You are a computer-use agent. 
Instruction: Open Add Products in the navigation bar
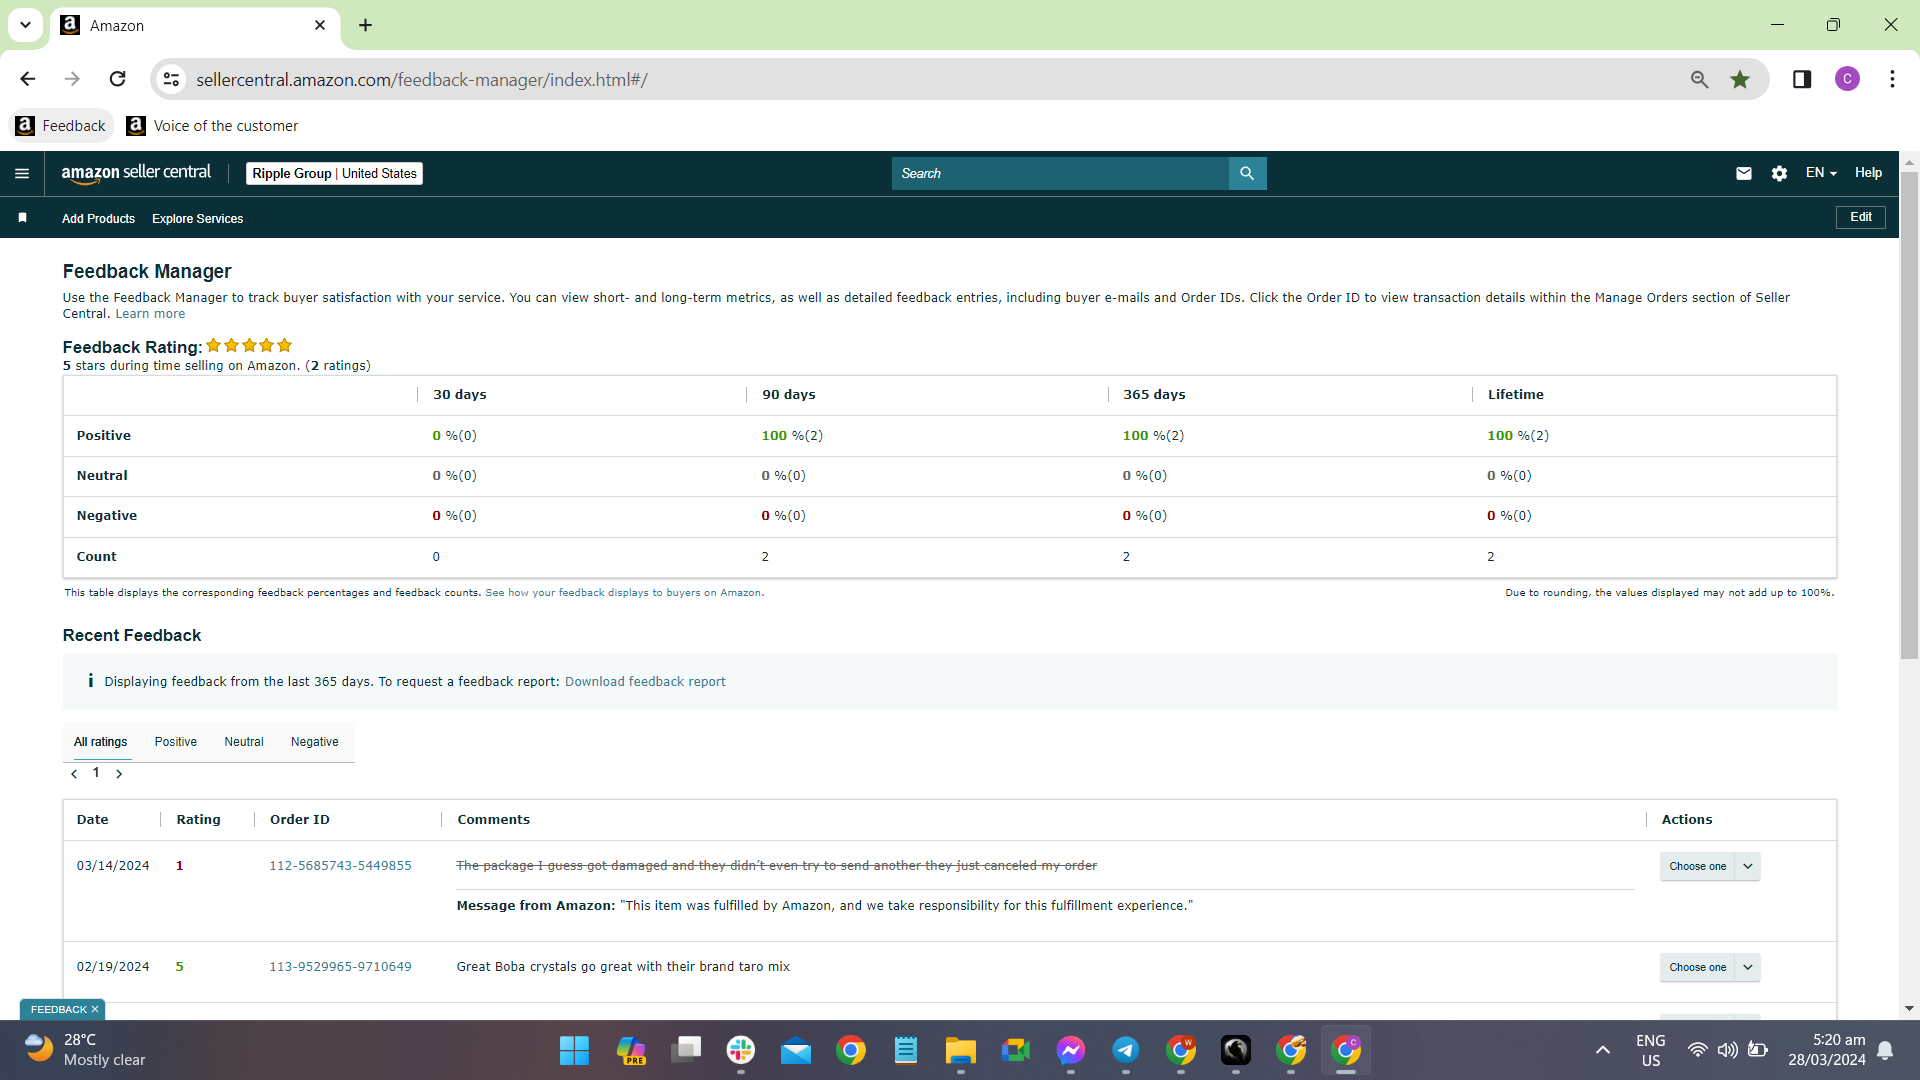(x=98, y=219)
